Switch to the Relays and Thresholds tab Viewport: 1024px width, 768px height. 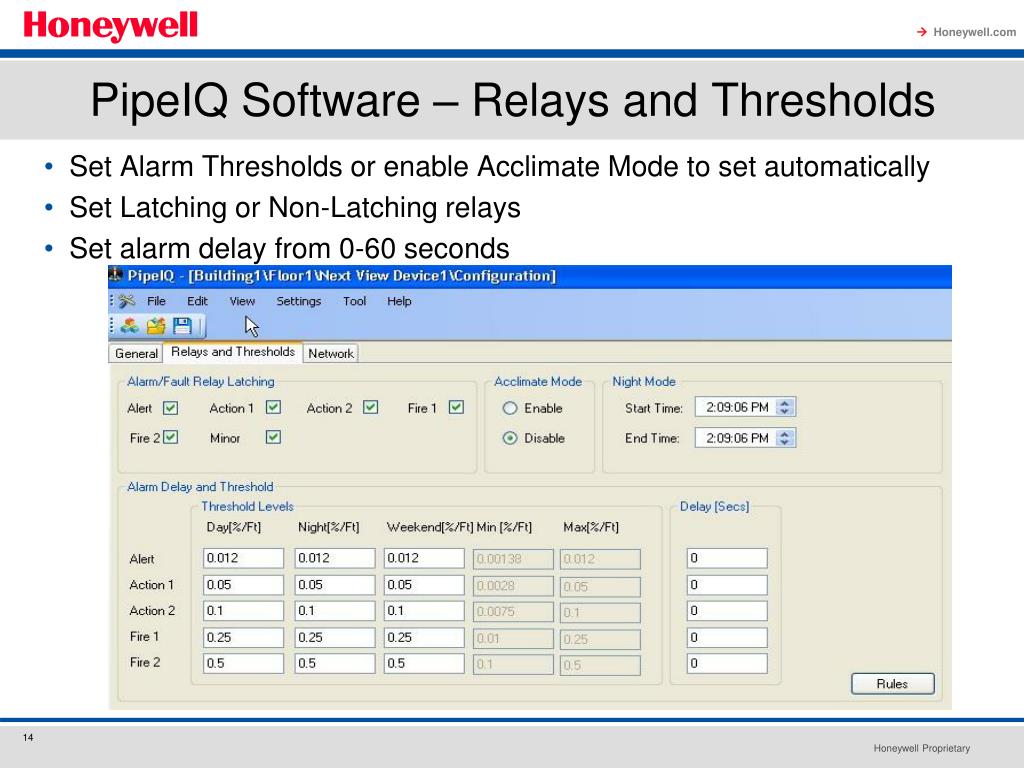click(232, 352)
